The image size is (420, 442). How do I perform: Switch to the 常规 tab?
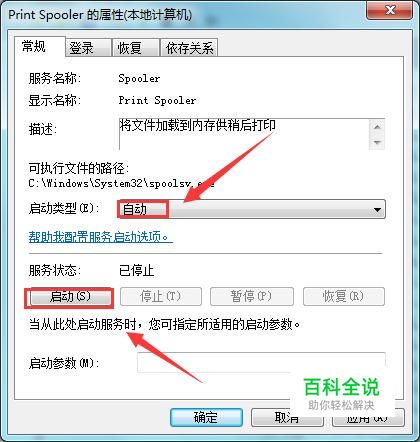click(x=34, y=46)
